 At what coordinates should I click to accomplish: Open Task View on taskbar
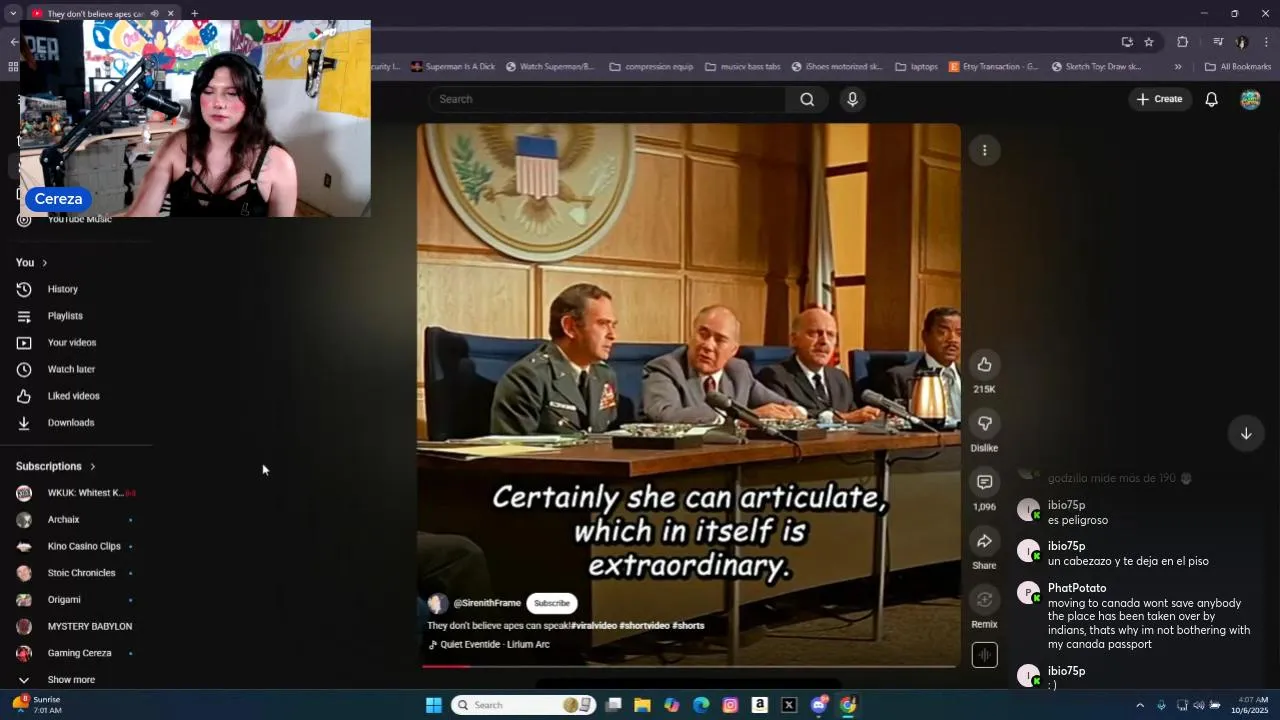613,705
